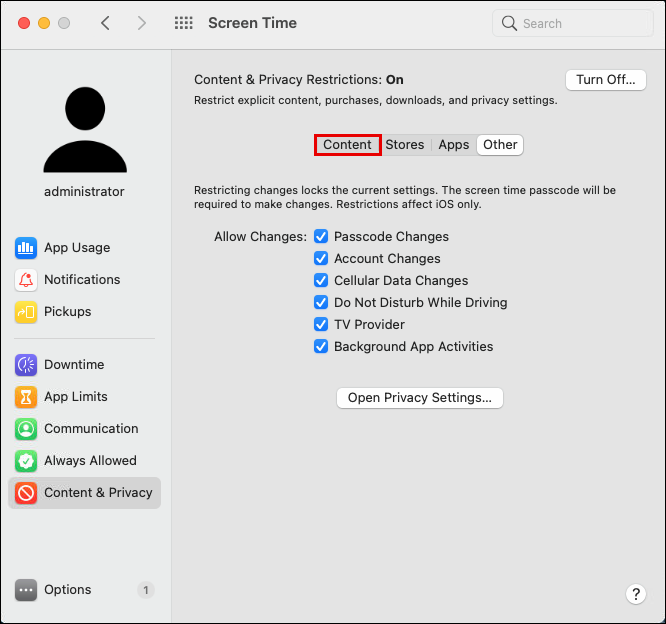Open App Usage from its bar chart icon
Viewport: 666px width, 624px height.
point(26,248)
